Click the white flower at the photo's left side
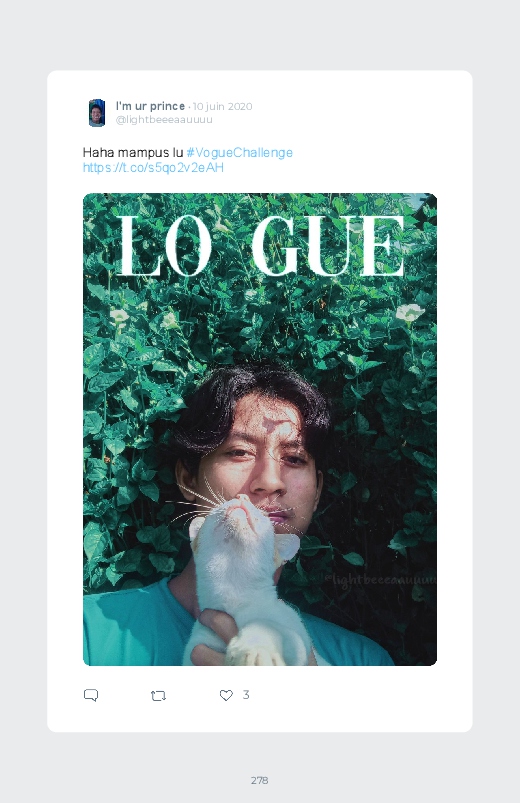520x803 pixels. [x=119, y=316]
